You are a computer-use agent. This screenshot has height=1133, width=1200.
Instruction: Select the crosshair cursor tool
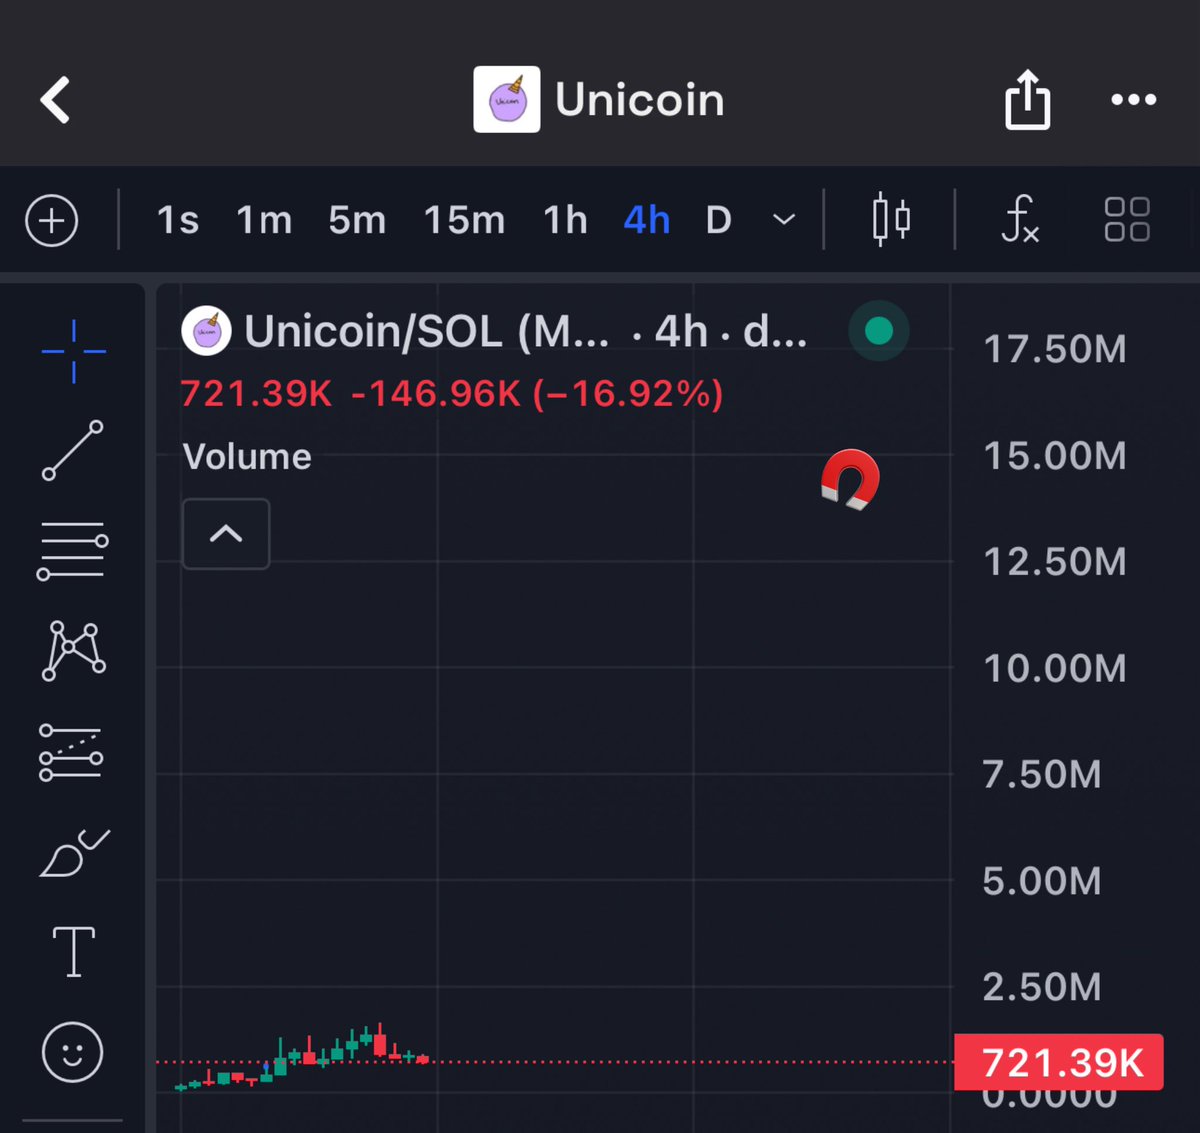pyautogui.click(x=73, y=351)
